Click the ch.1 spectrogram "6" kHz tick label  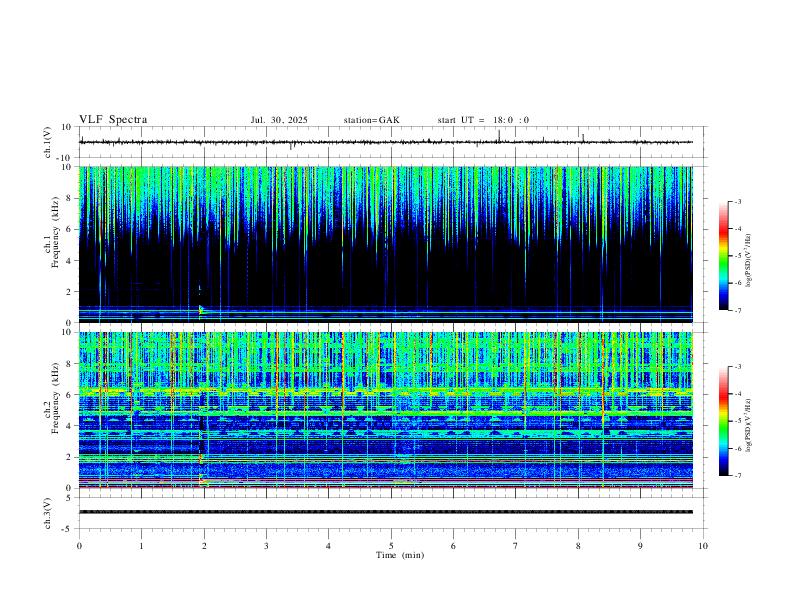point(69,229)
